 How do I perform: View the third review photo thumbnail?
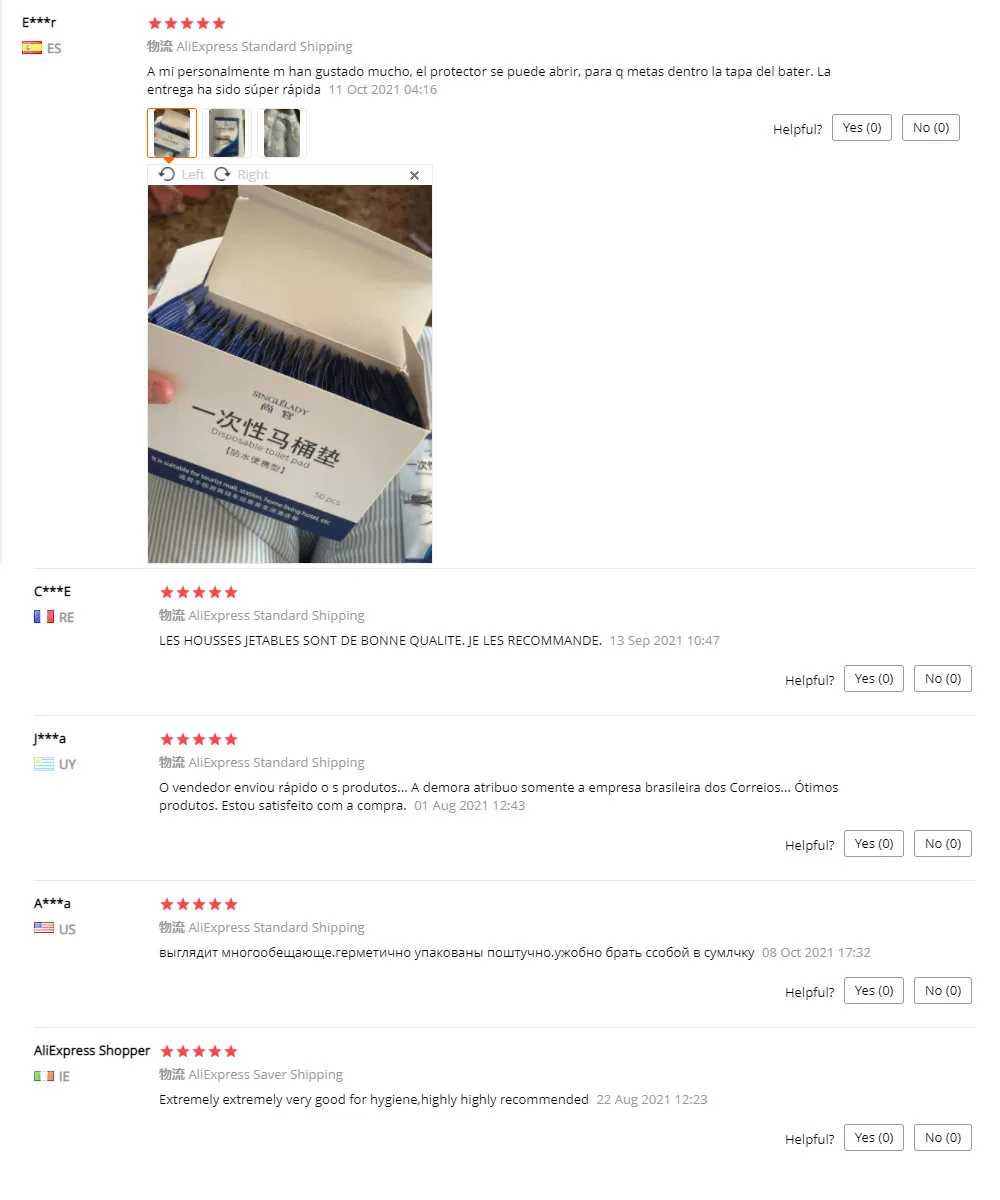[x=282, y=133]
